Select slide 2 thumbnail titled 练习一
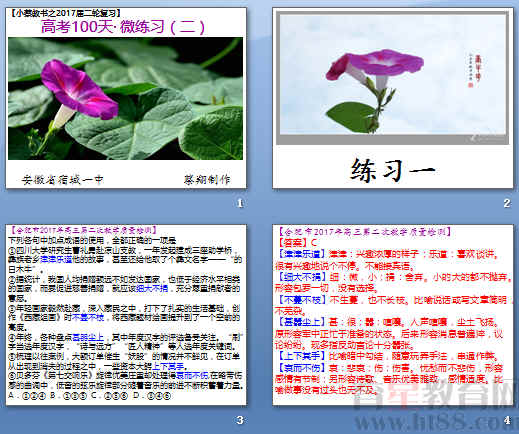Viewport: 519px width, 434px height. point(393,98)
